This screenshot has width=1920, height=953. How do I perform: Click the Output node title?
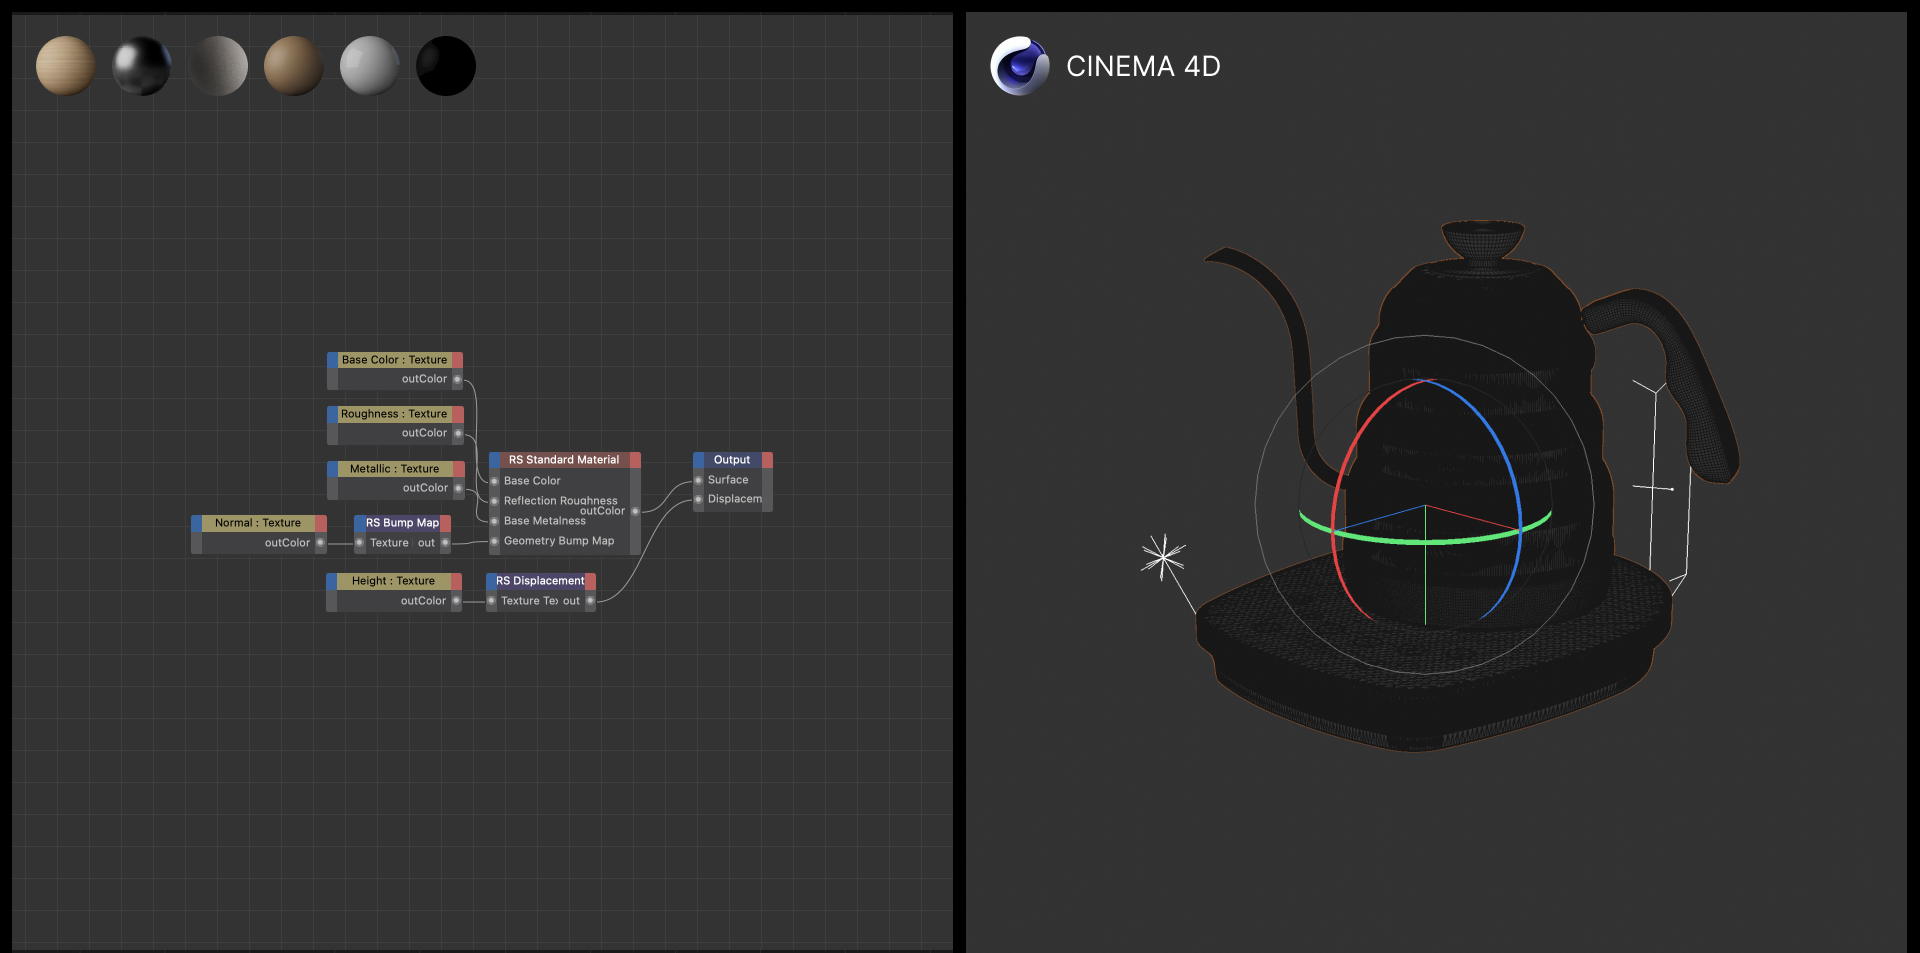click(731, 460)
